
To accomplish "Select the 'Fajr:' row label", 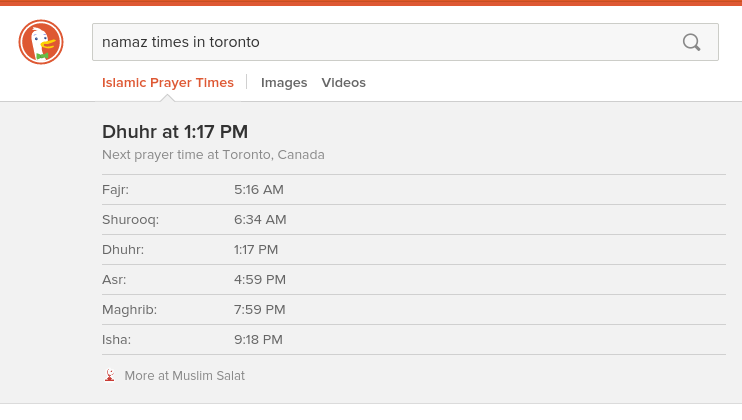I will pyautogui.click(x=115, y=190).
